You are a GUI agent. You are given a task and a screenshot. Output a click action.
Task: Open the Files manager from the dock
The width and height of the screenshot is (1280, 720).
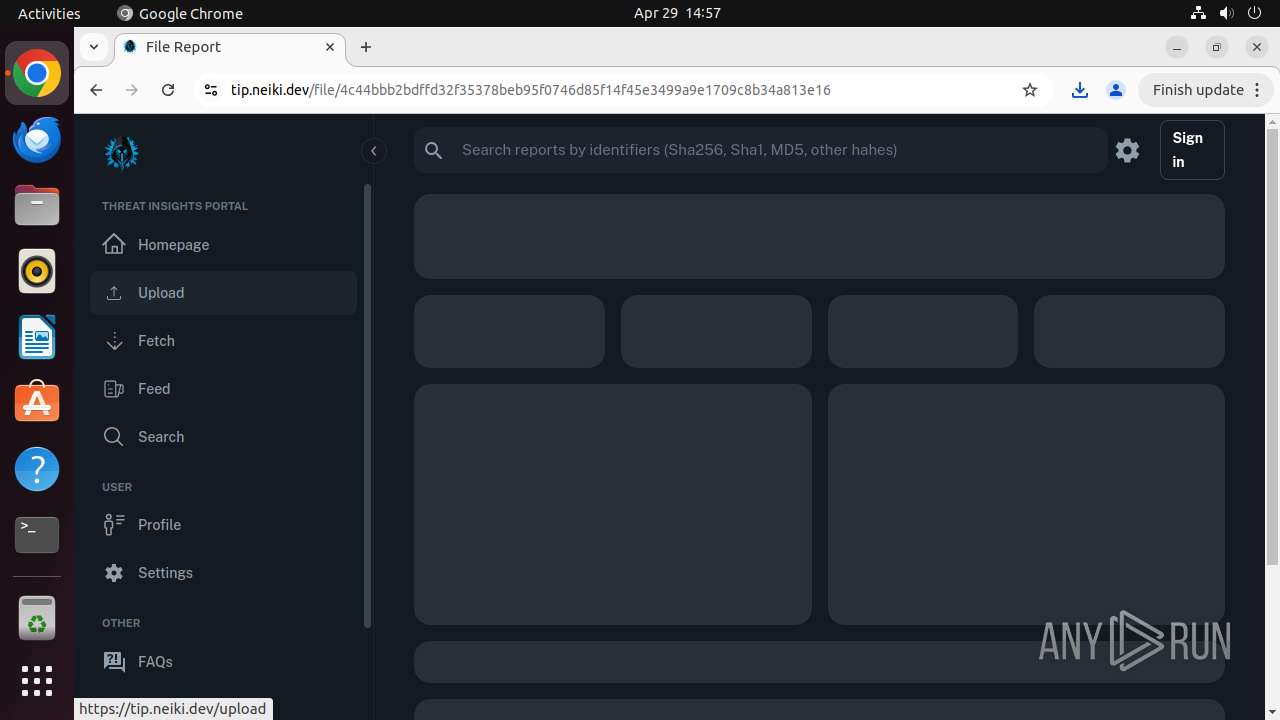37,206
